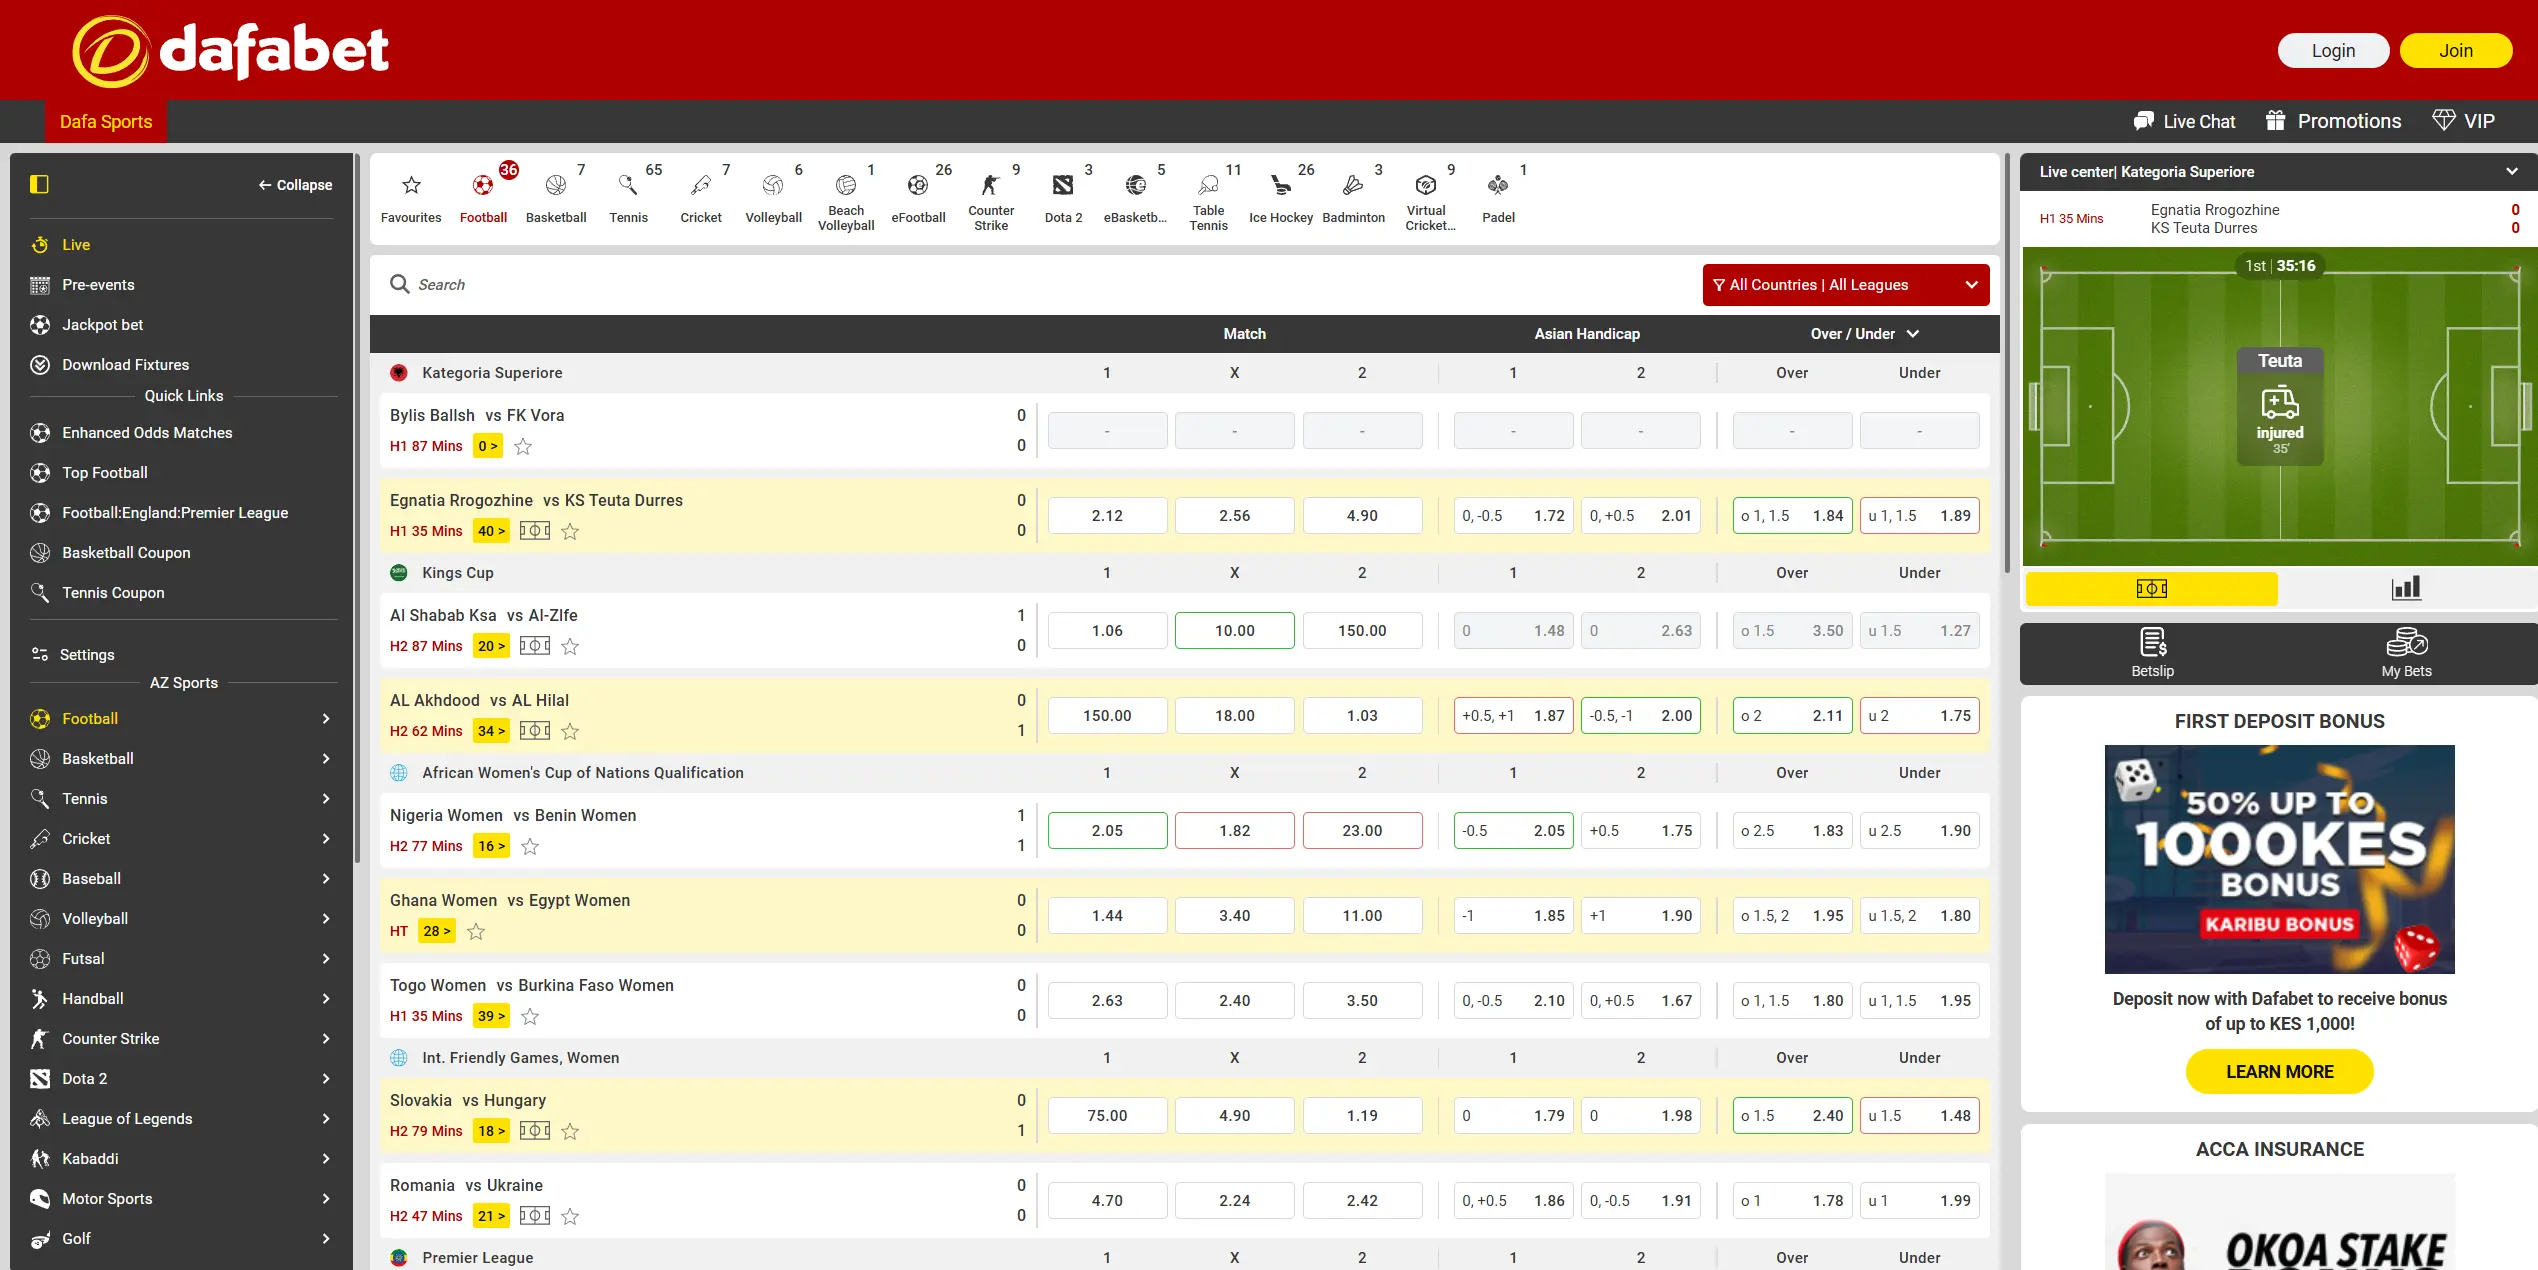Select the Badminton sport icon
Image resolution: width=2538 pixels, height=1270 pixels.
coord(1354,186)
